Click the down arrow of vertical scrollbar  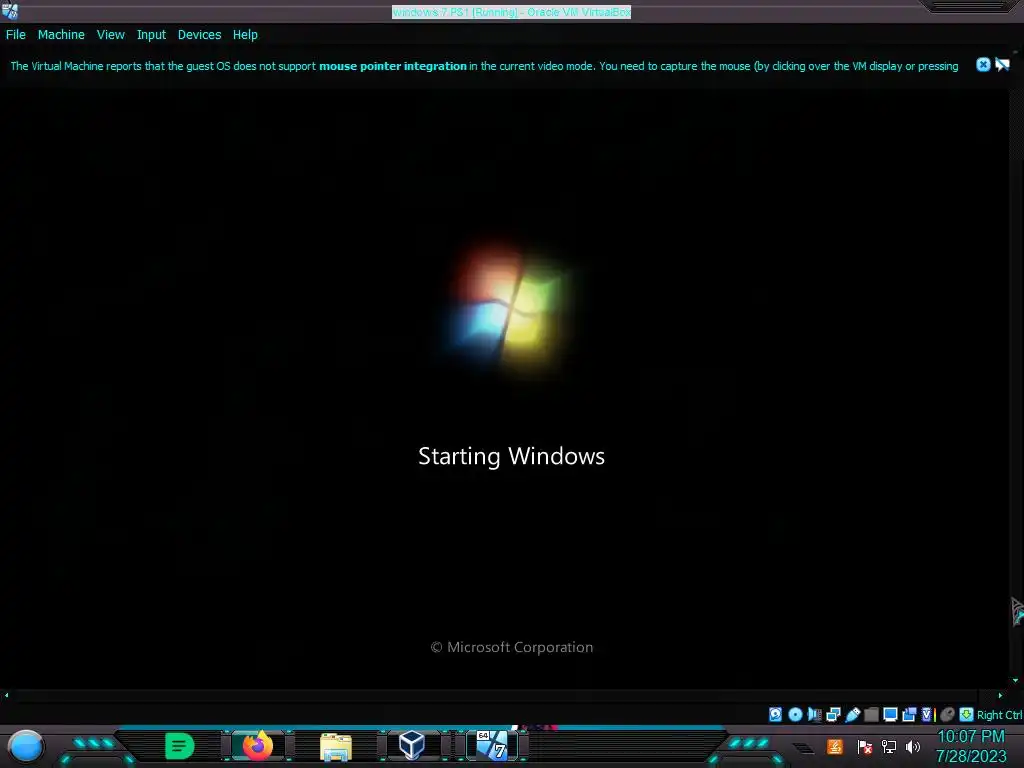[1016, 680]
